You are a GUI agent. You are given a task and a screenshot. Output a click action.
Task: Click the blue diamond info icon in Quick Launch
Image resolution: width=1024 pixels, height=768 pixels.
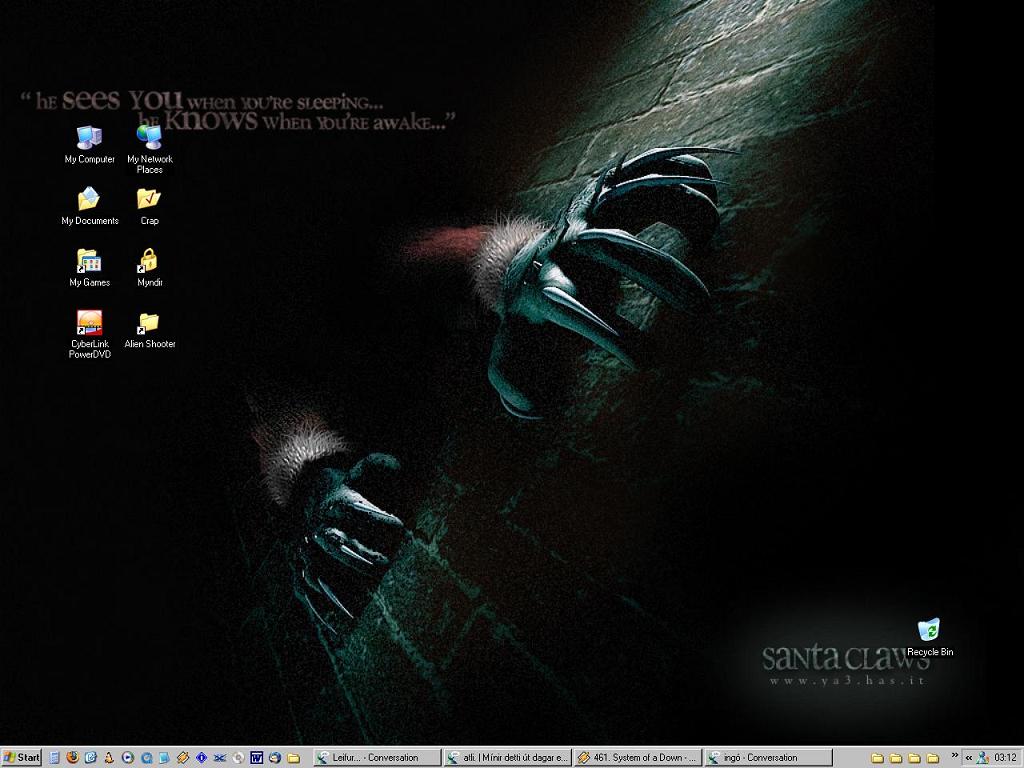coord(201,758)
